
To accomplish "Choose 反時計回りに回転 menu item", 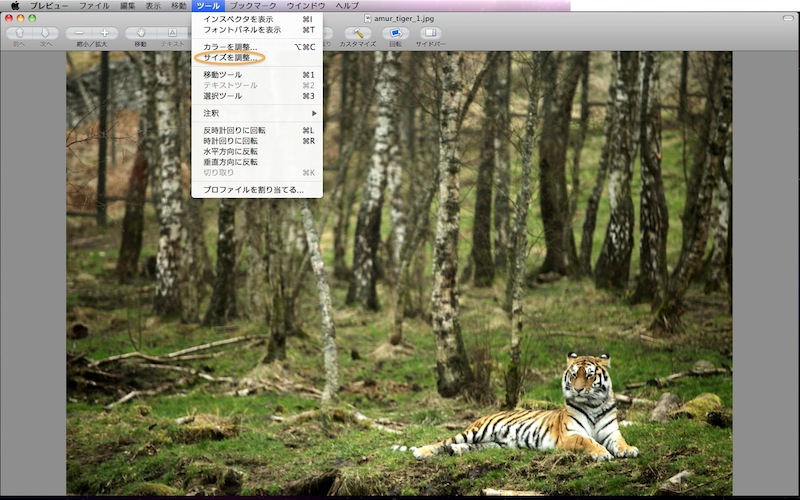I will [x=257, y=130].
